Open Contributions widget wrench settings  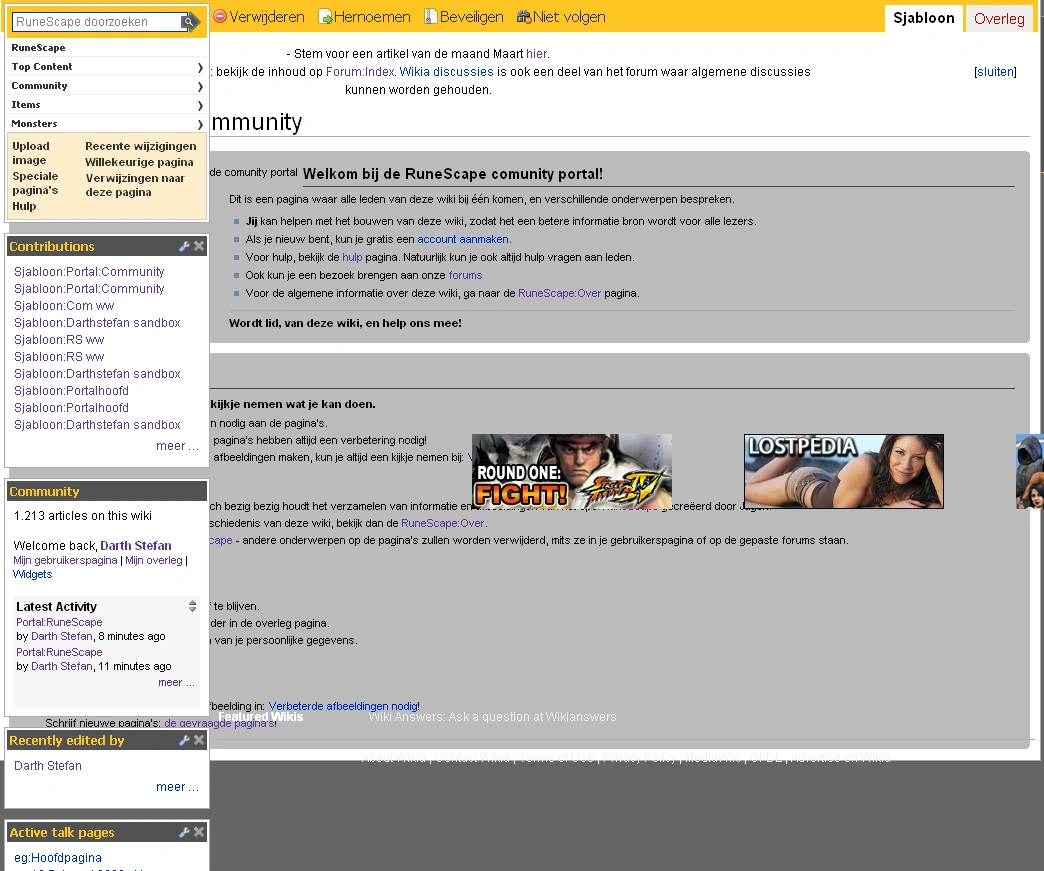tap(184, 246)
